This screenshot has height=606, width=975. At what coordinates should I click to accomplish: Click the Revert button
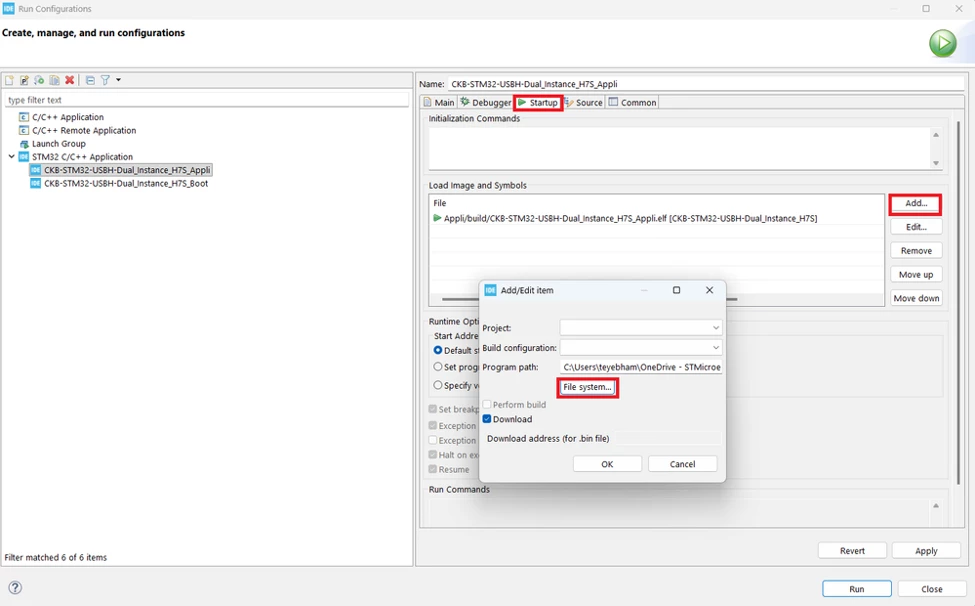(x=852, y=551)
